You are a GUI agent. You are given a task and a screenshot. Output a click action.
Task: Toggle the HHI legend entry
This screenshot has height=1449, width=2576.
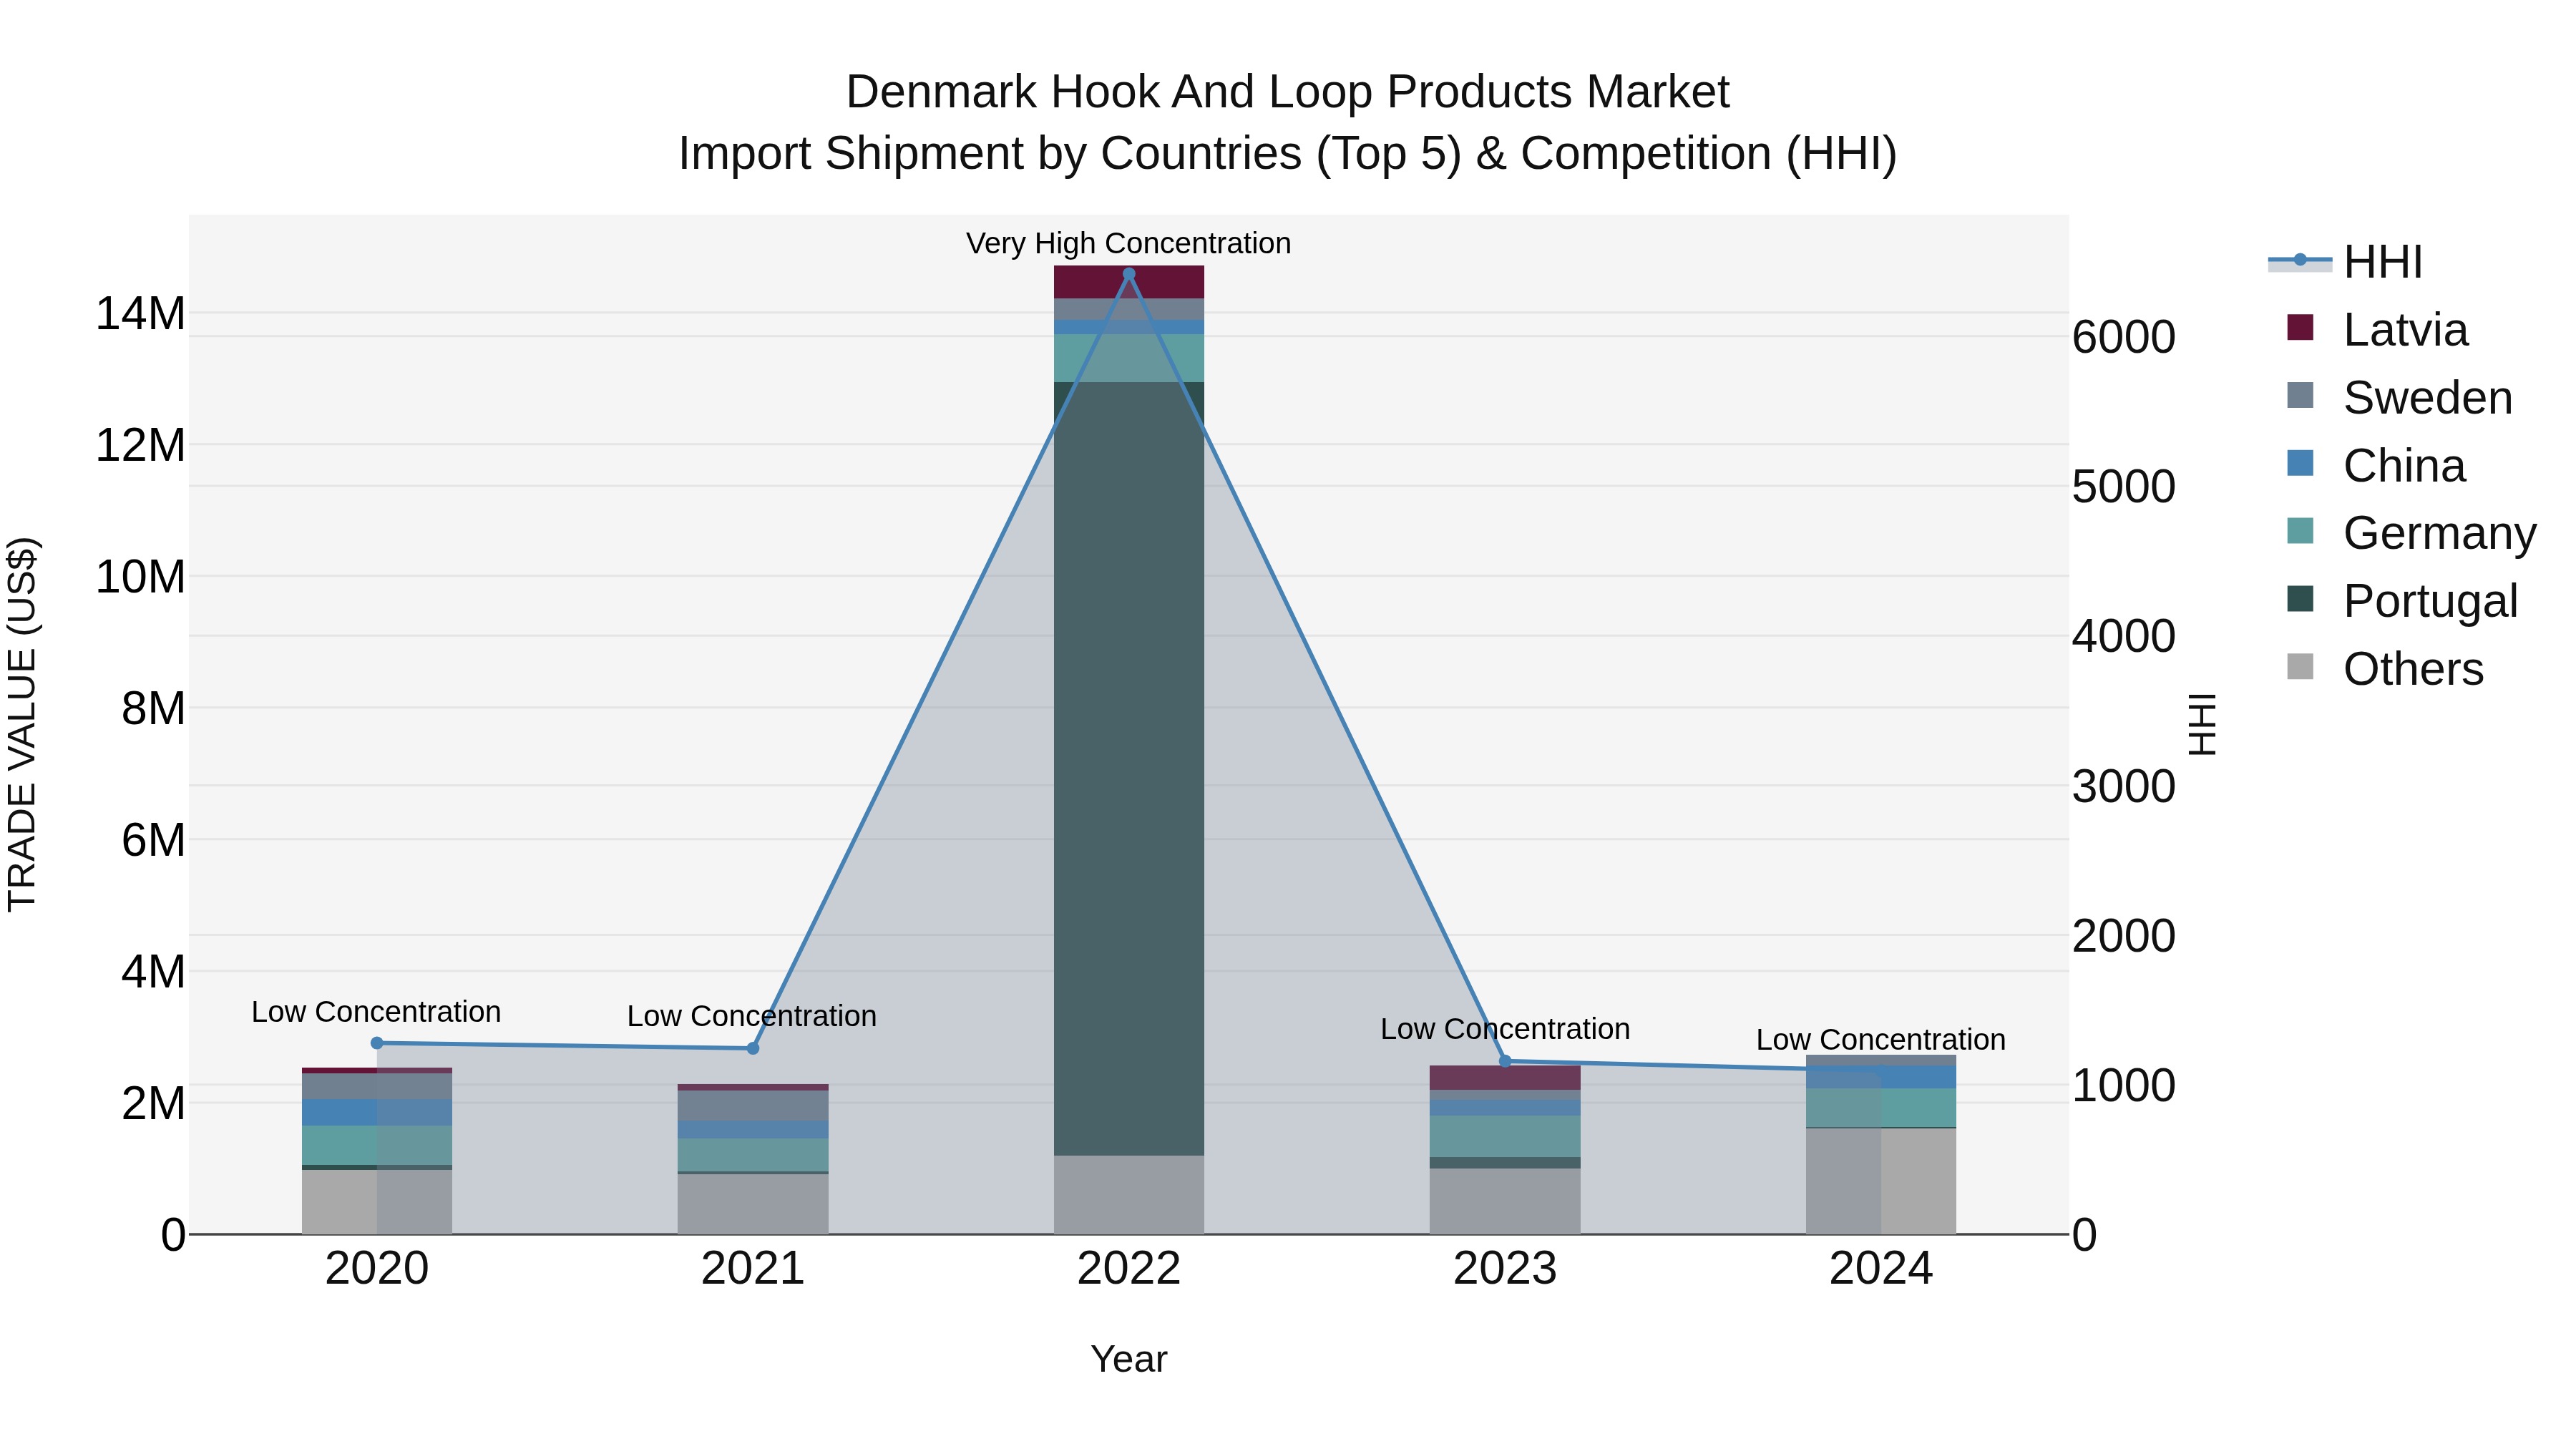tap(2346, 262)
